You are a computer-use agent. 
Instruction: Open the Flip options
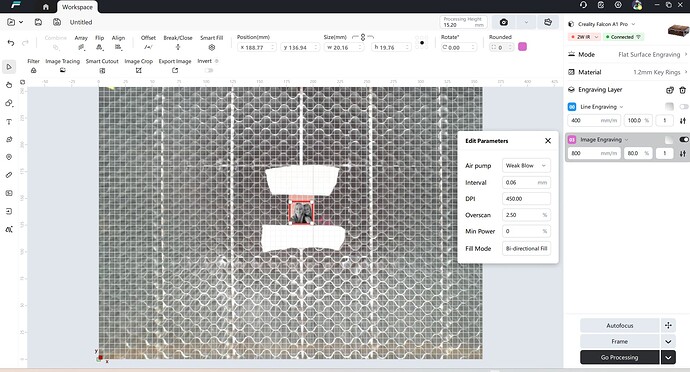click(x=99, y=43)
